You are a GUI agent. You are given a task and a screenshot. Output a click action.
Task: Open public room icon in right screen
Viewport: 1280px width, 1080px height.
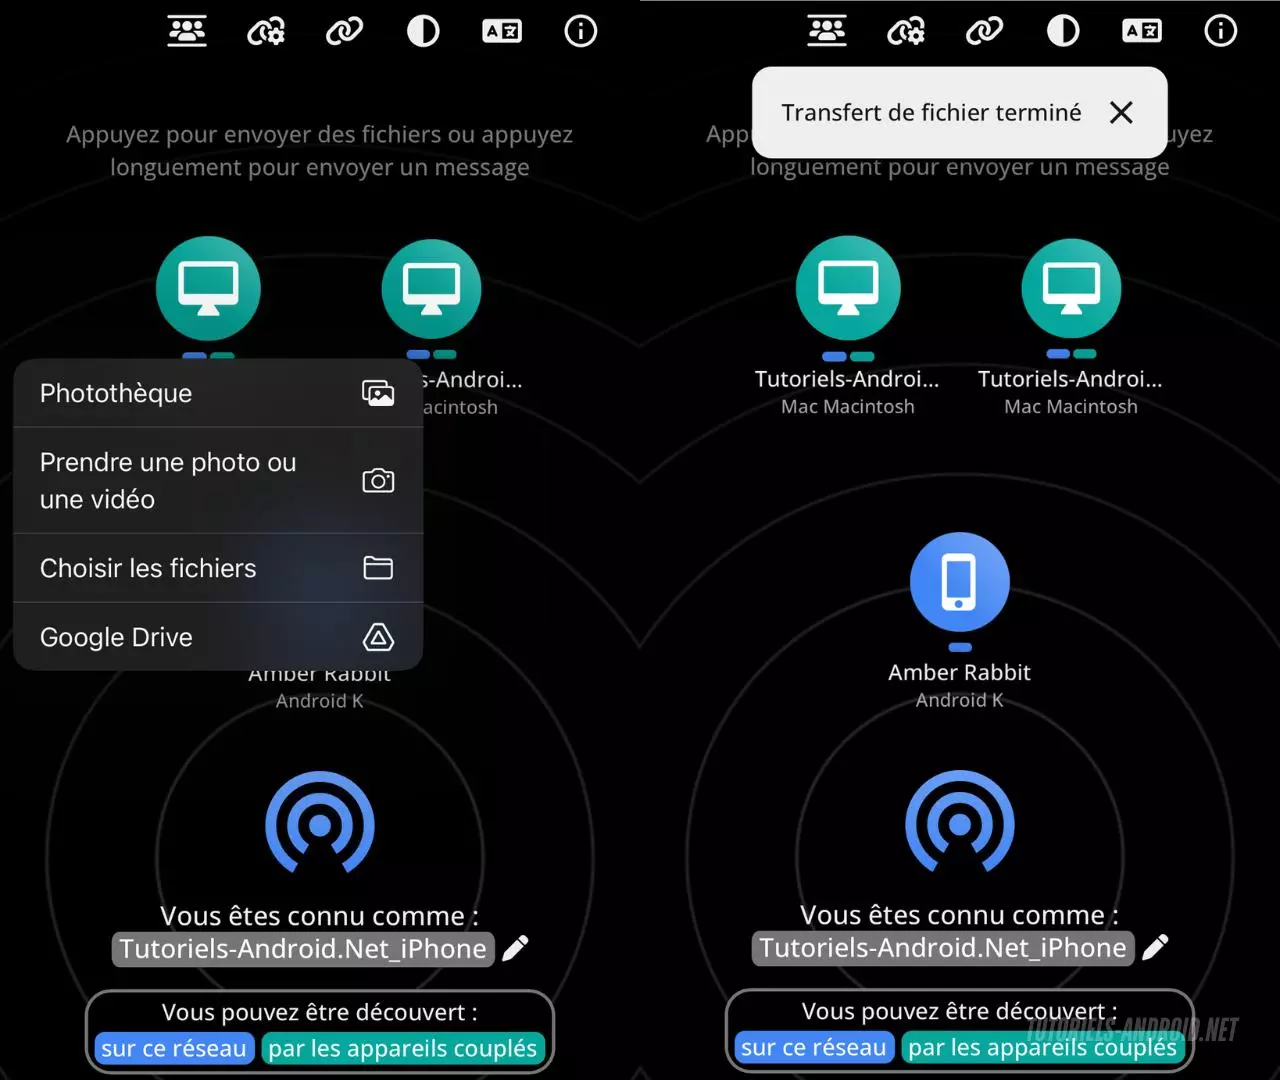coord(827,31)
